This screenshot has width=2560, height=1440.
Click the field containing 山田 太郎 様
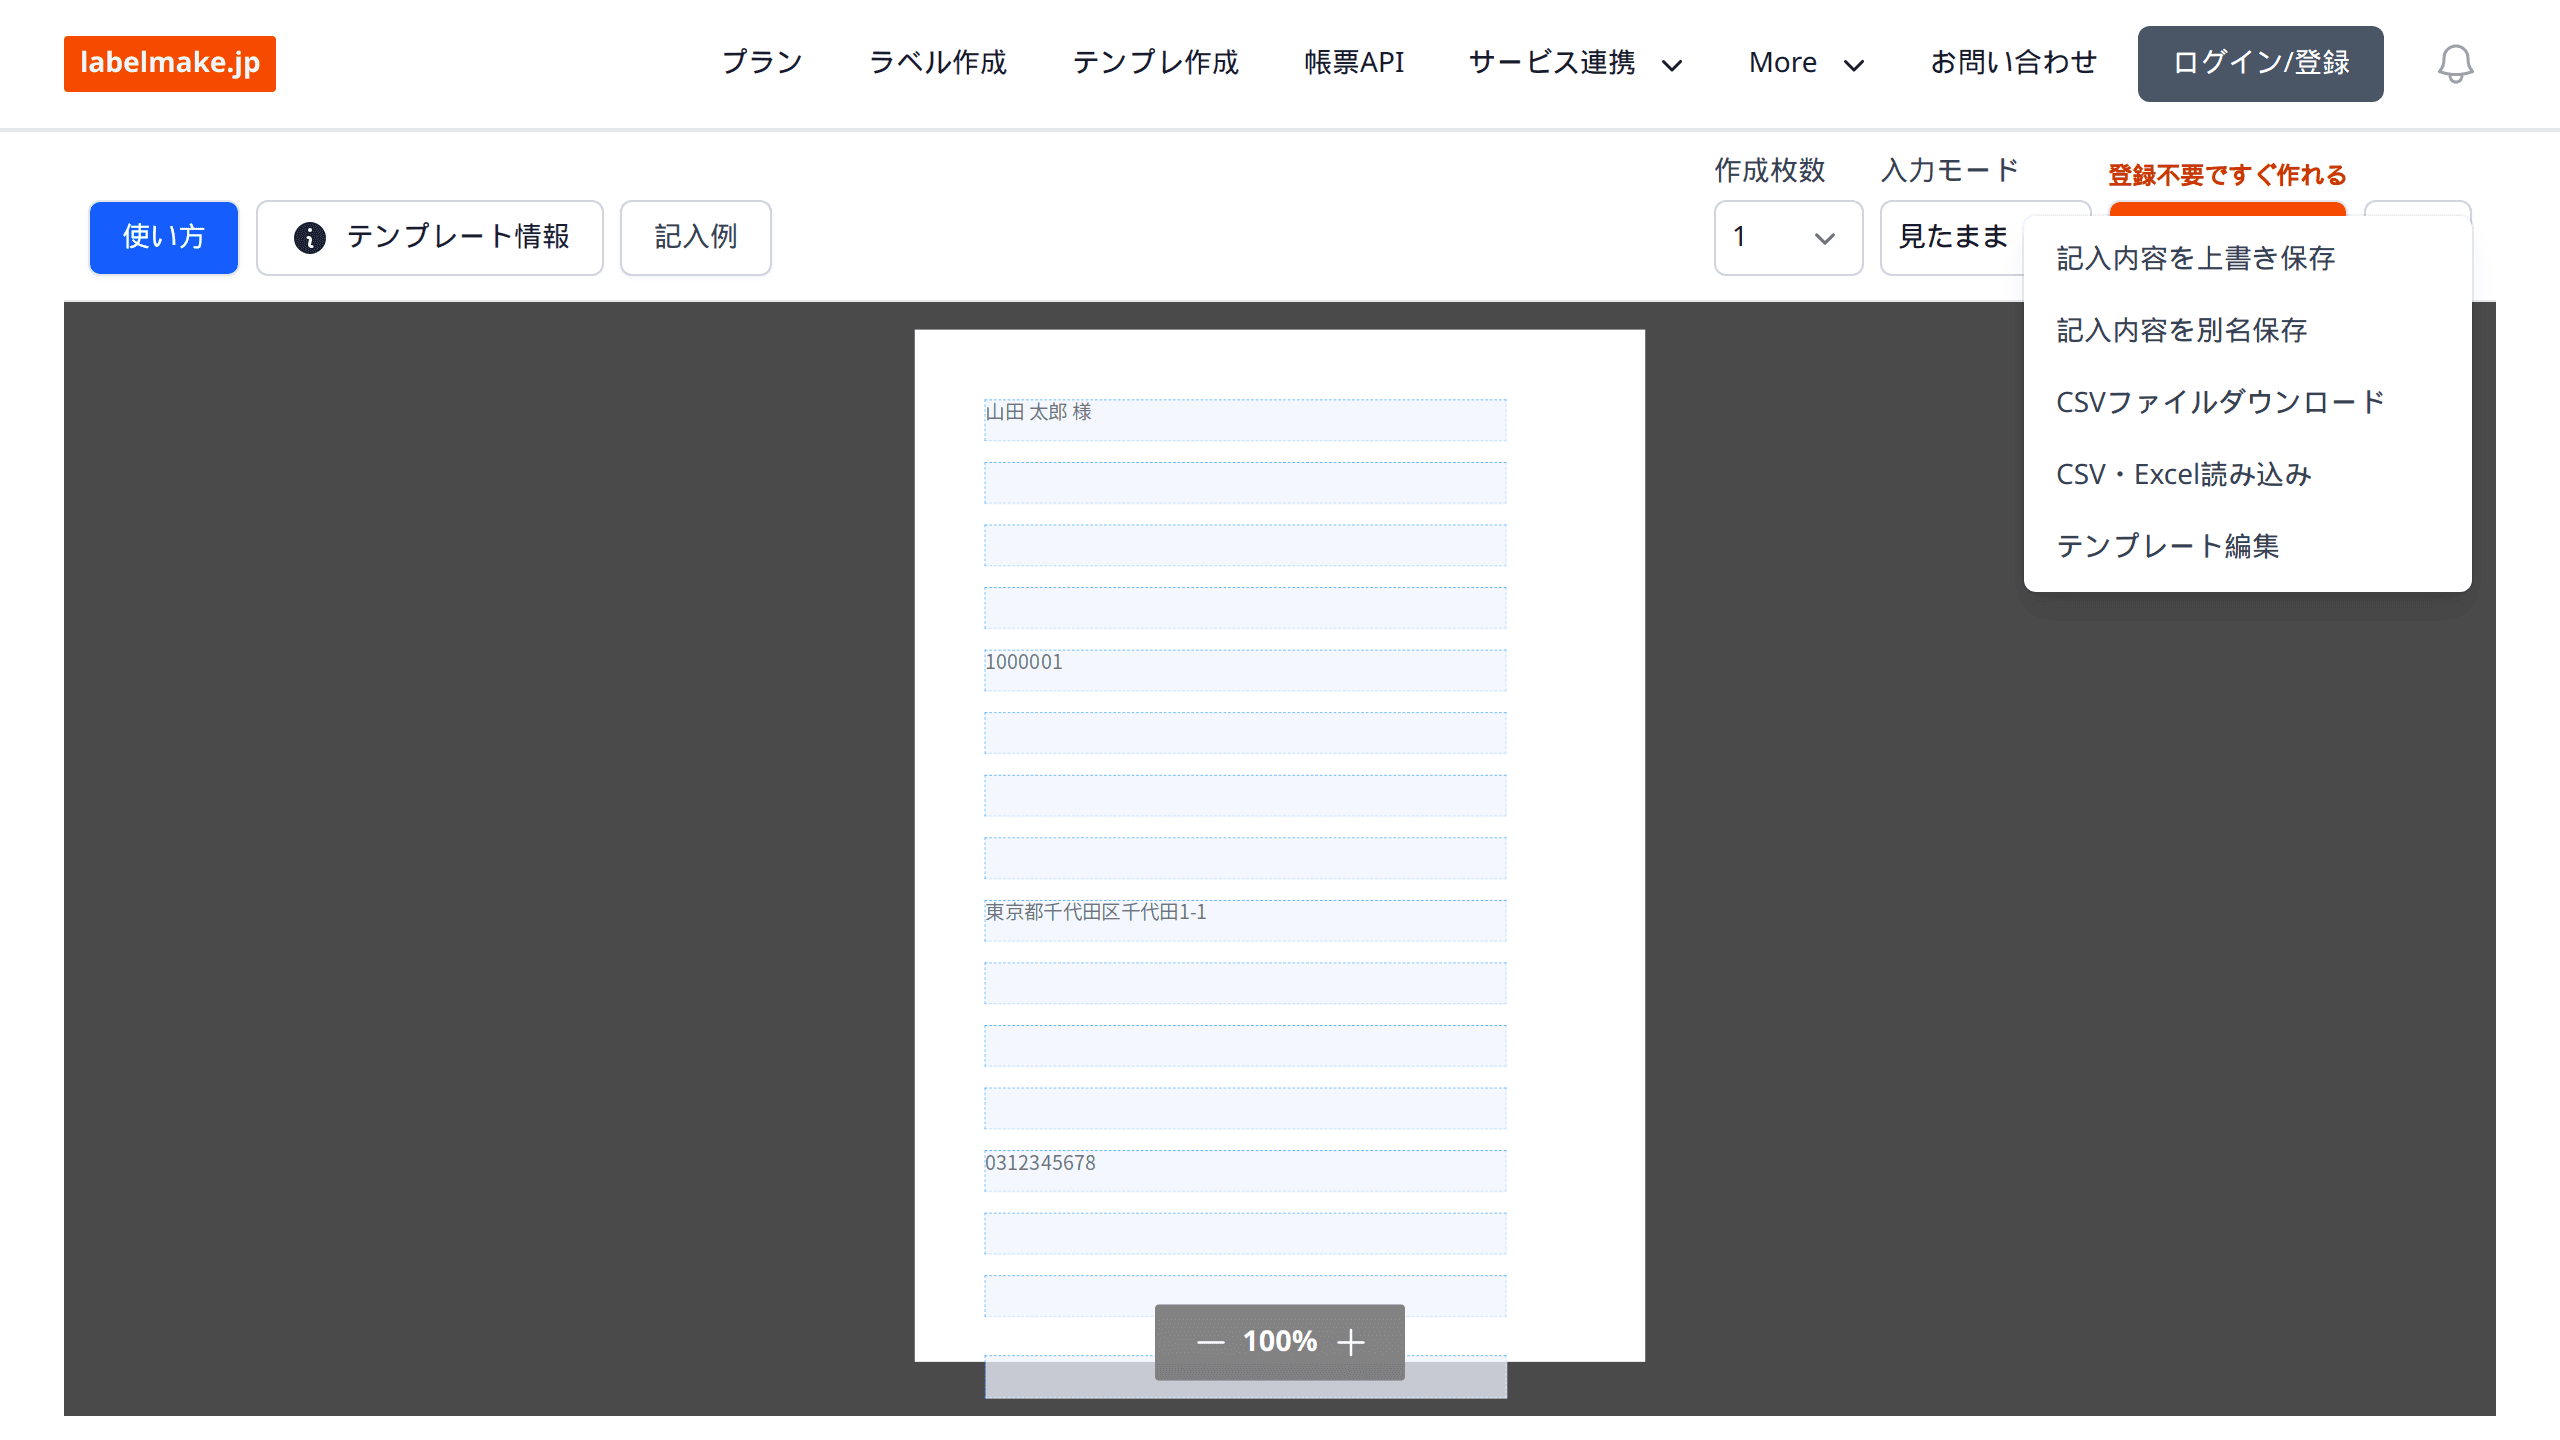click(1245, 420)
